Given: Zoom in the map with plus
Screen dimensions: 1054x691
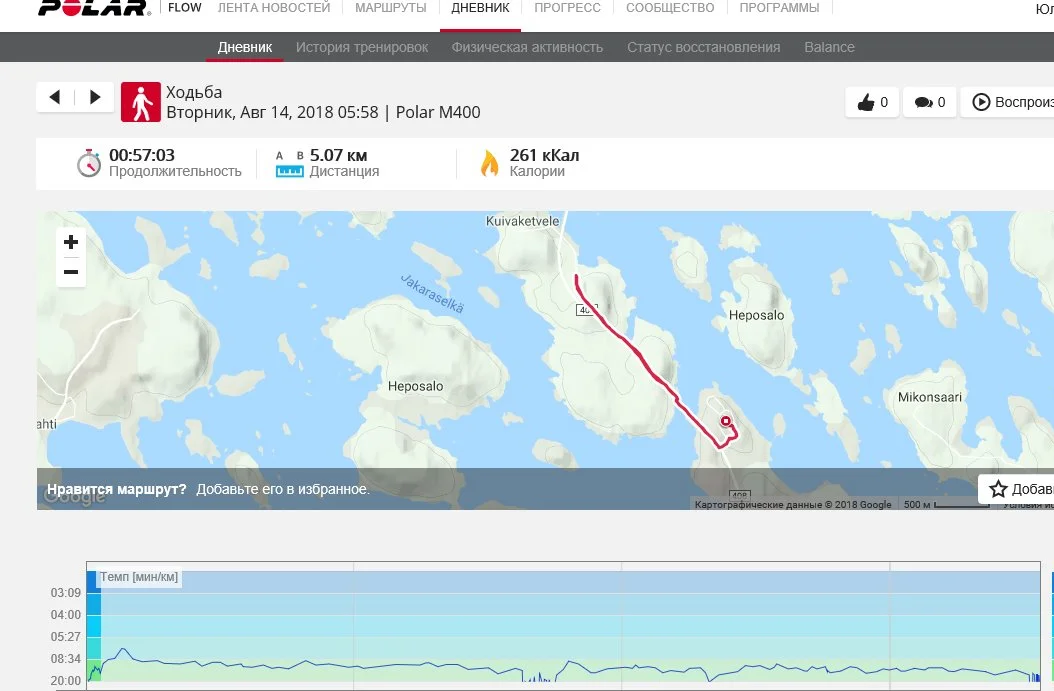Looking at the screenshot, I should (71, 242).
